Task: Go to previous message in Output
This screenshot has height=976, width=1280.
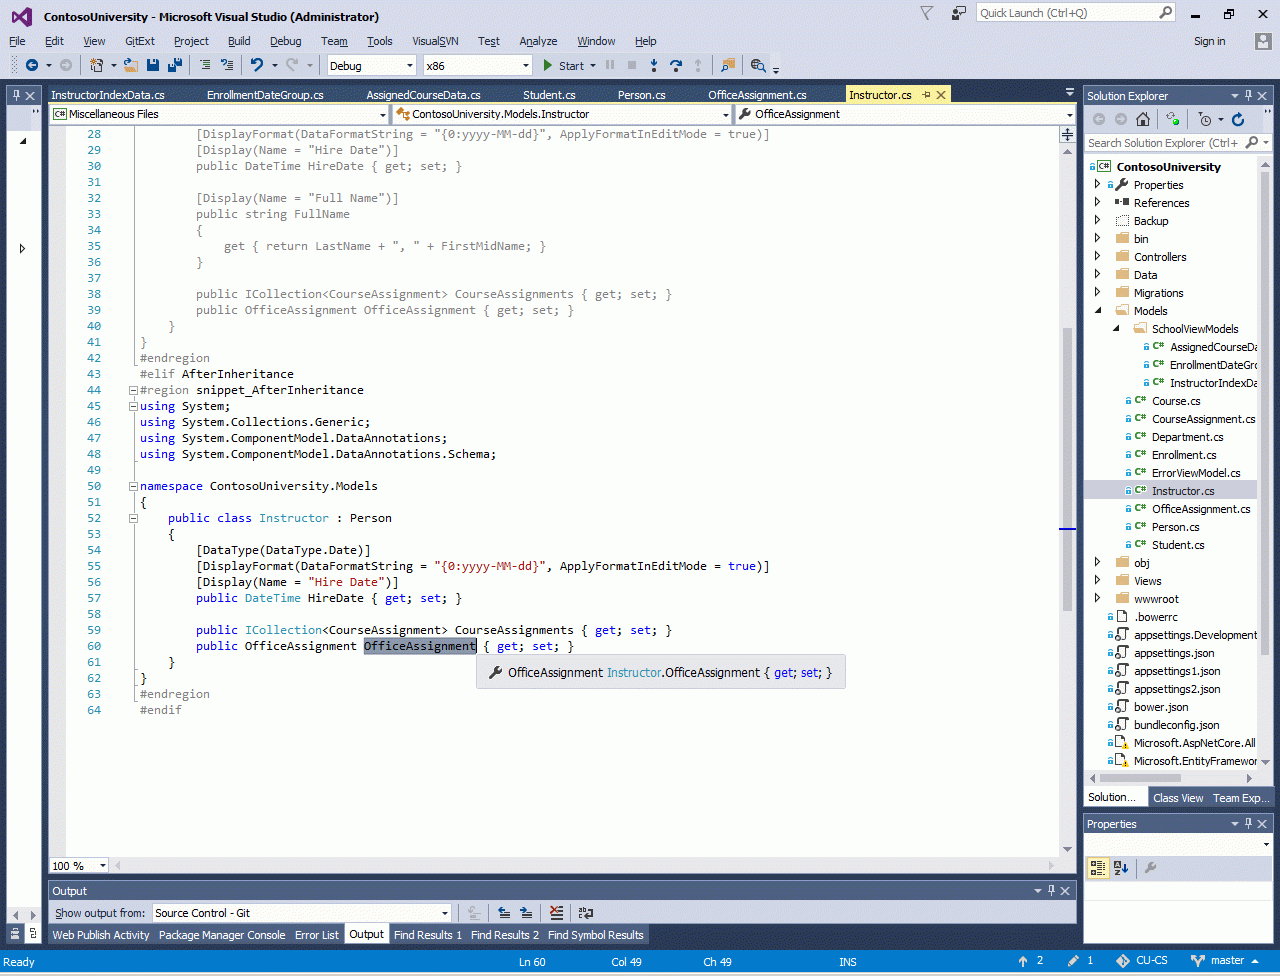Action: 504,913
